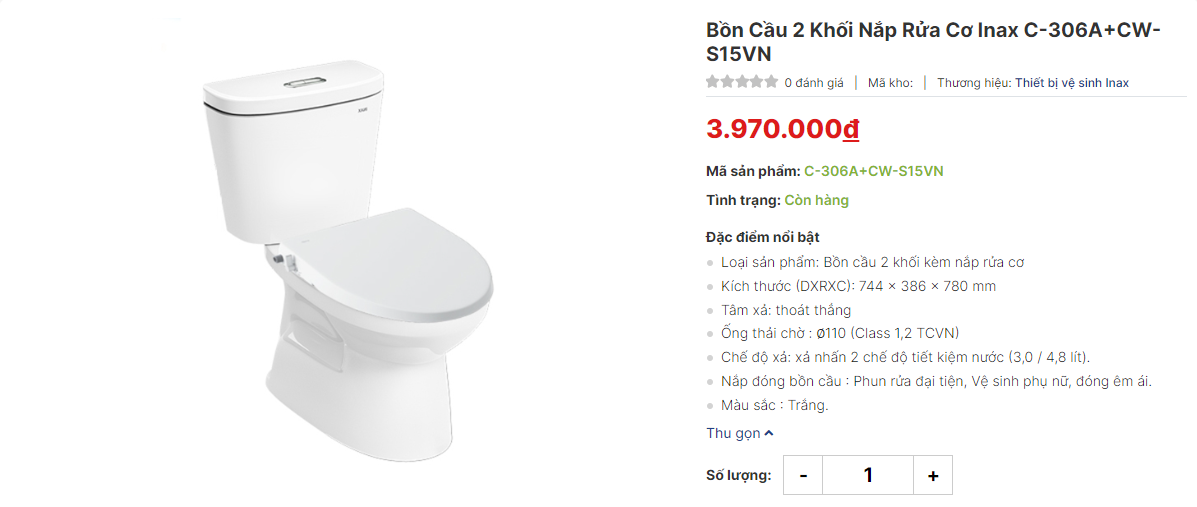Image resolution: width=1197 pixels, height=507 pixels.
Task: Decrease quantity with the minus button
Action: coord(803,475)
